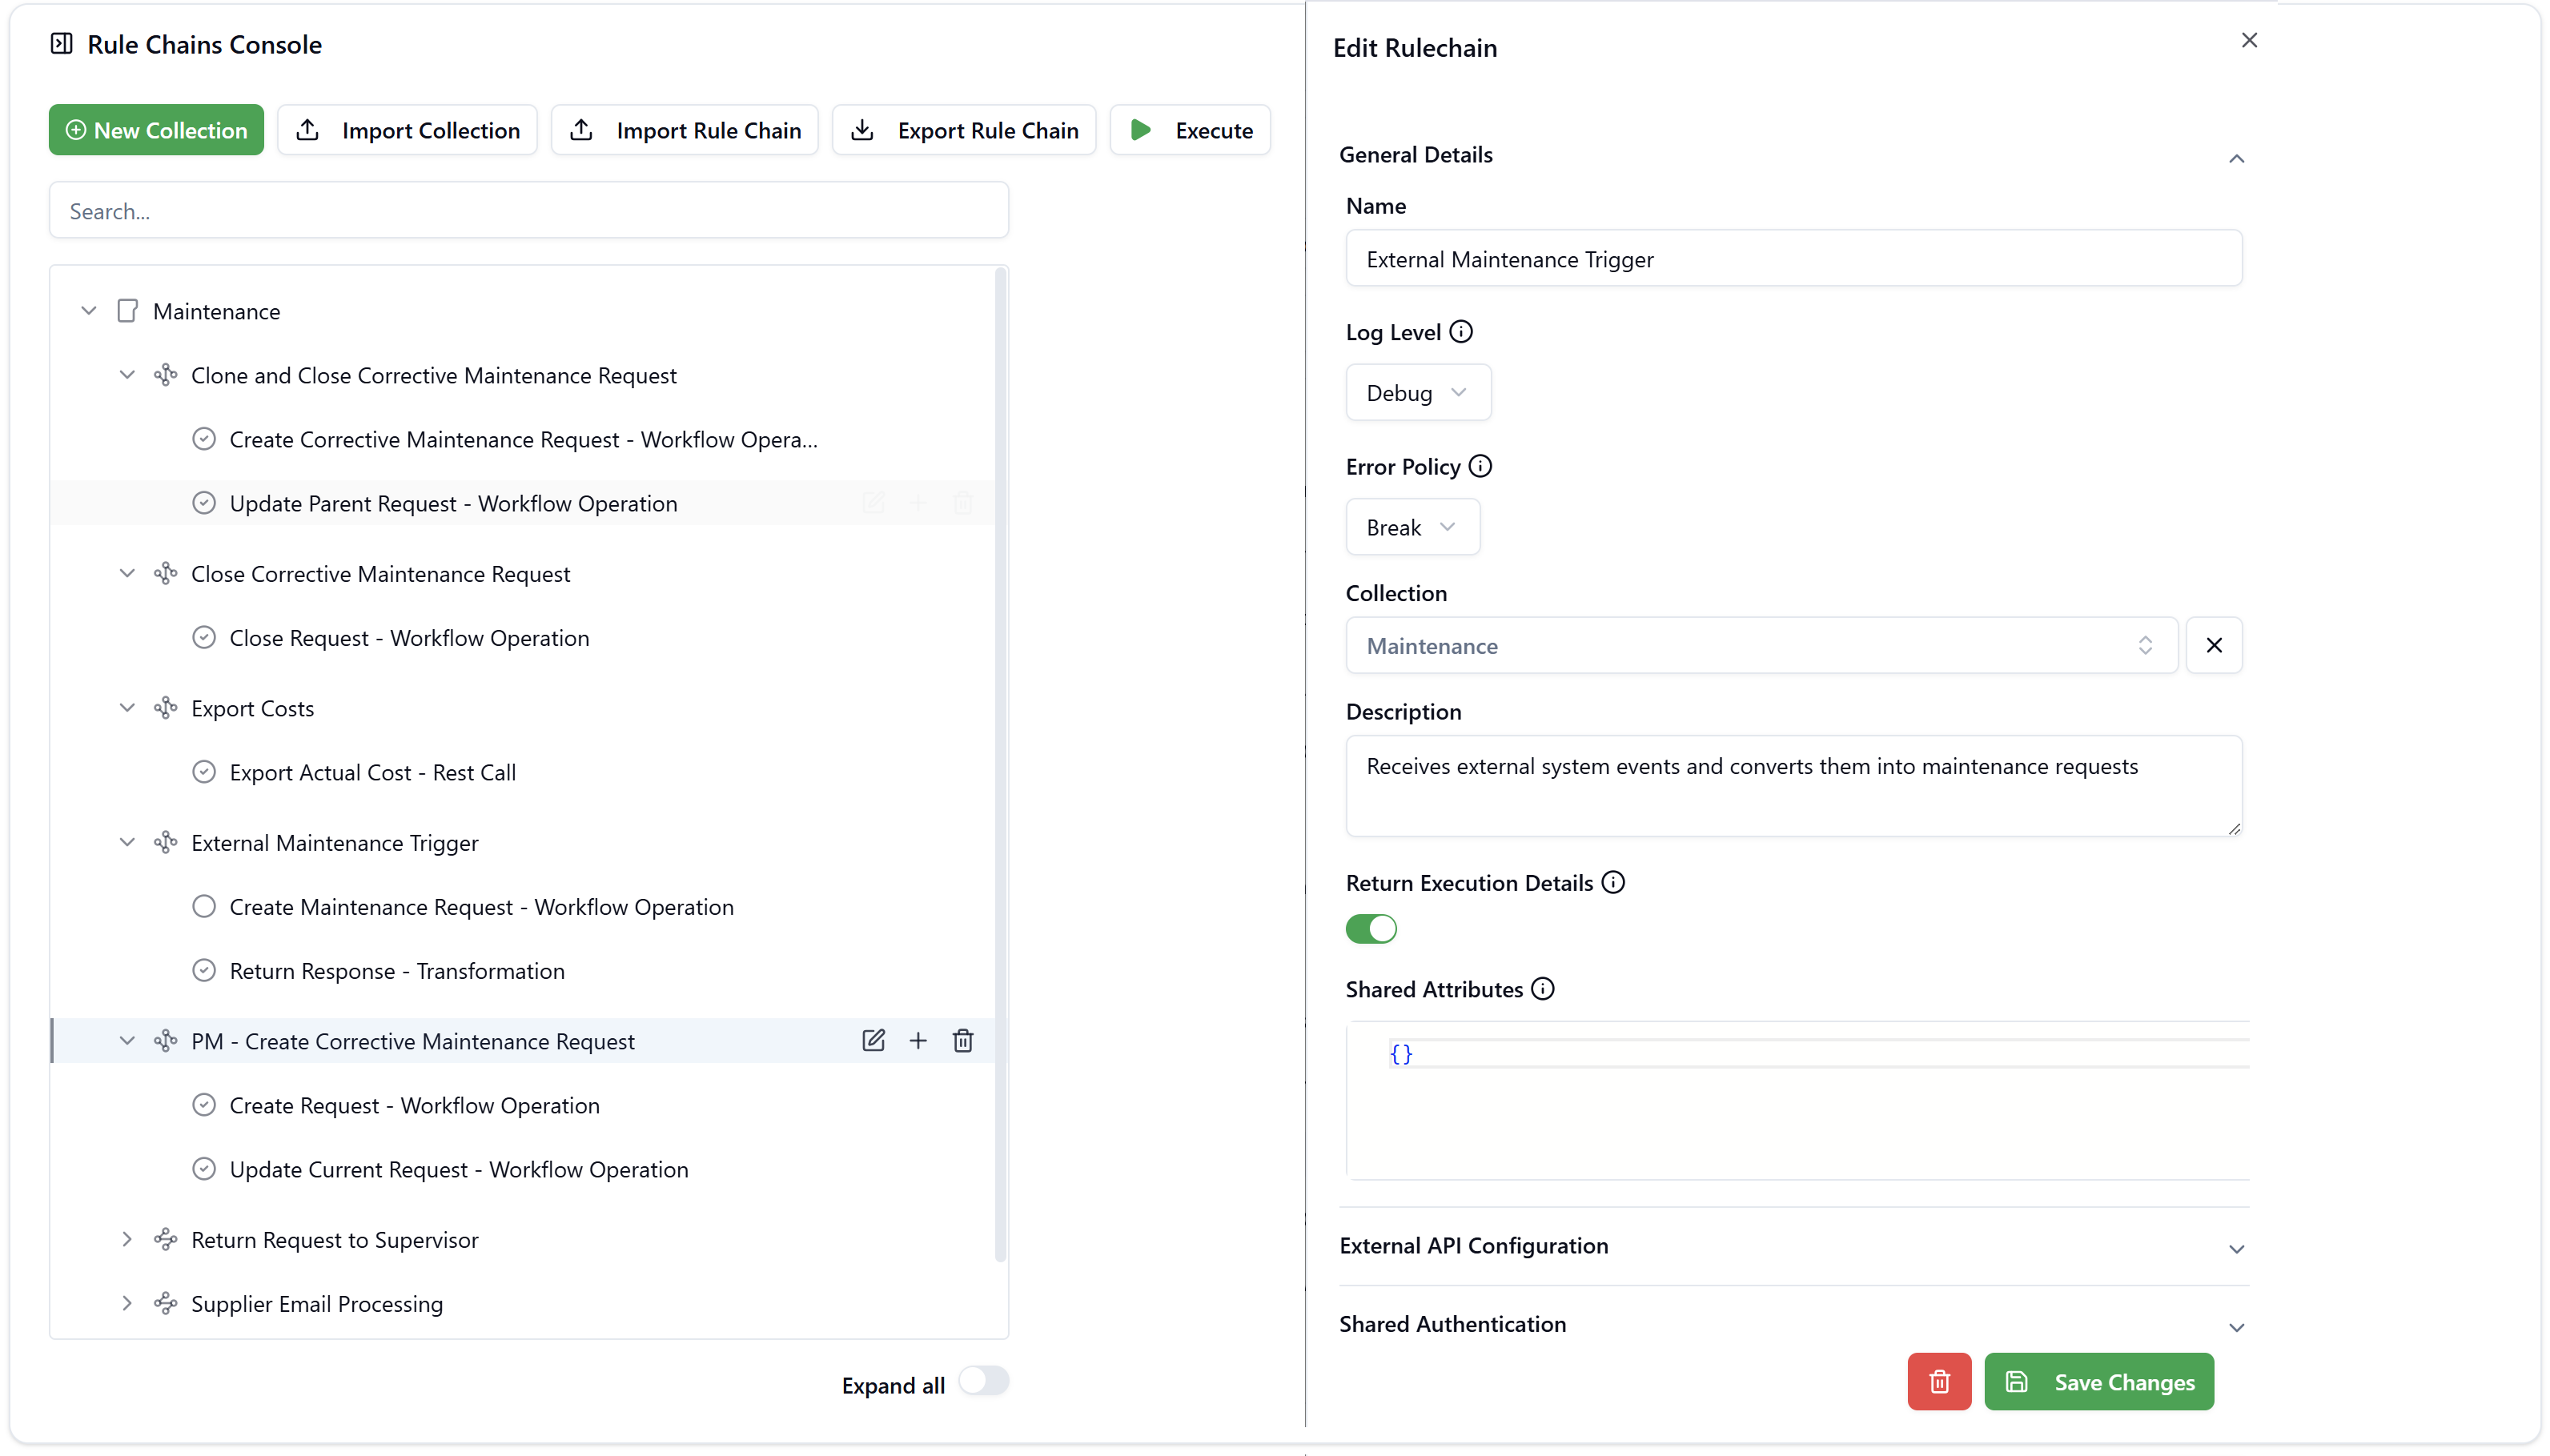Click the Error Policy info icon
Image resolution: width=2550 pixels, height=1456 pixels.
click(1480, 466)
